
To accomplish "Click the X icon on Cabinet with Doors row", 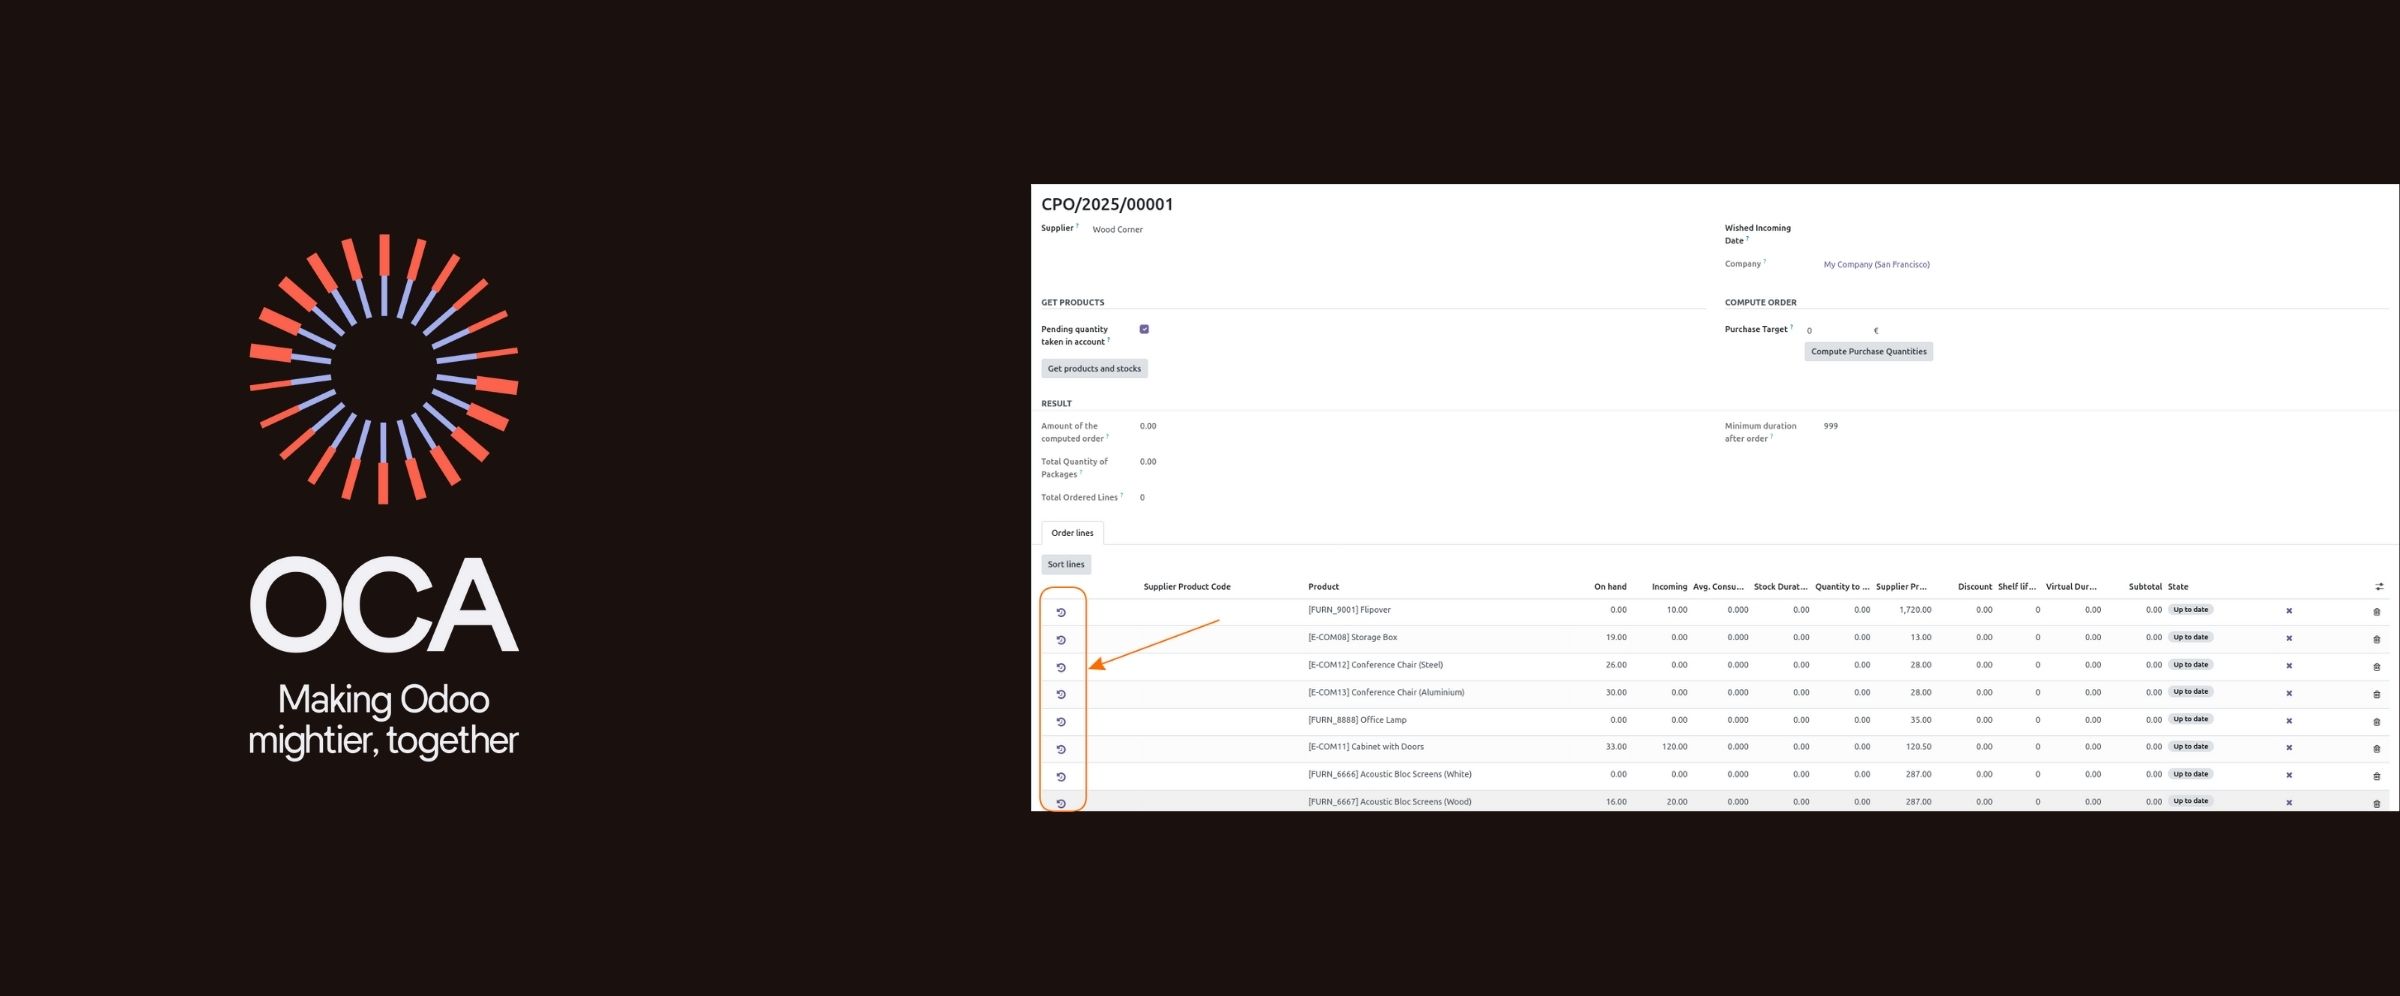I will [2289, 748].
